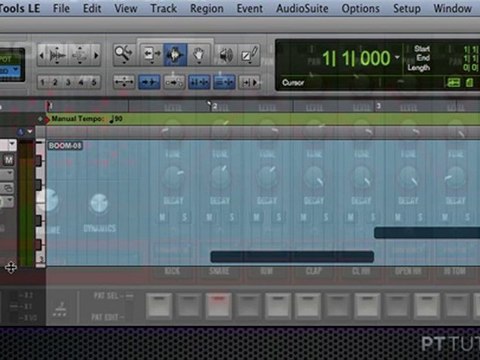Mute the track with the M button
Image resolution: width=480 pixels, height=360 pixels.
[x=9, y=160]
